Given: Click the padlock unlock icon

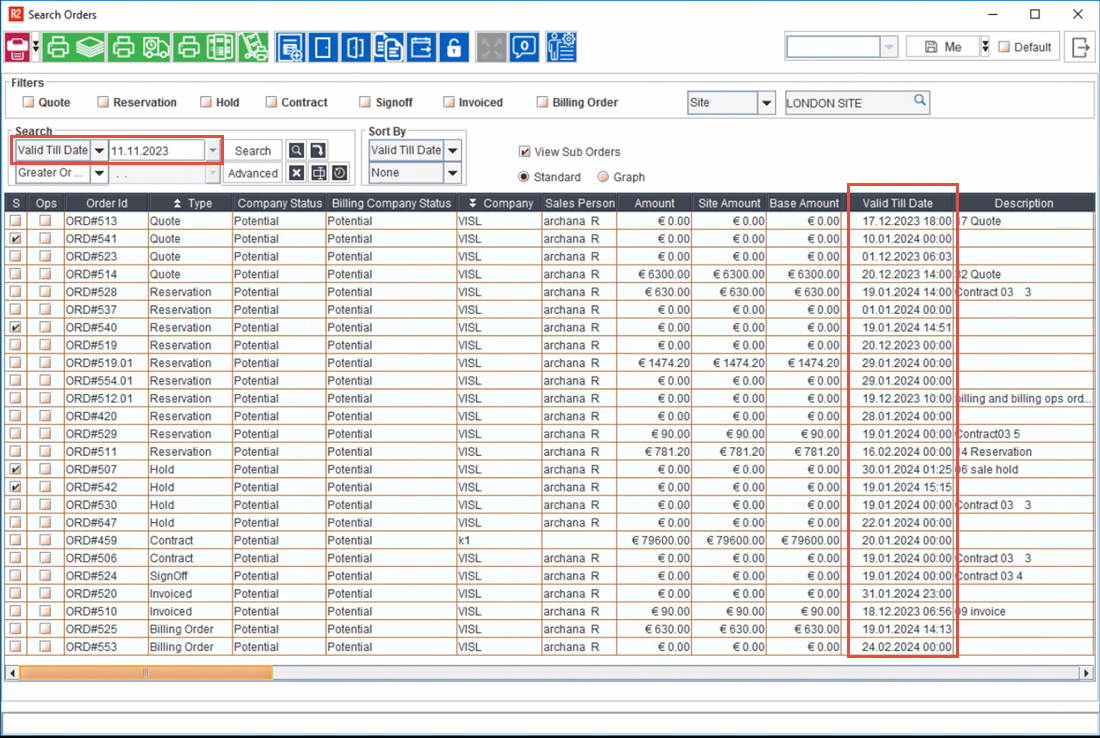Looking at the screenshot, I should tap(453, 47).
